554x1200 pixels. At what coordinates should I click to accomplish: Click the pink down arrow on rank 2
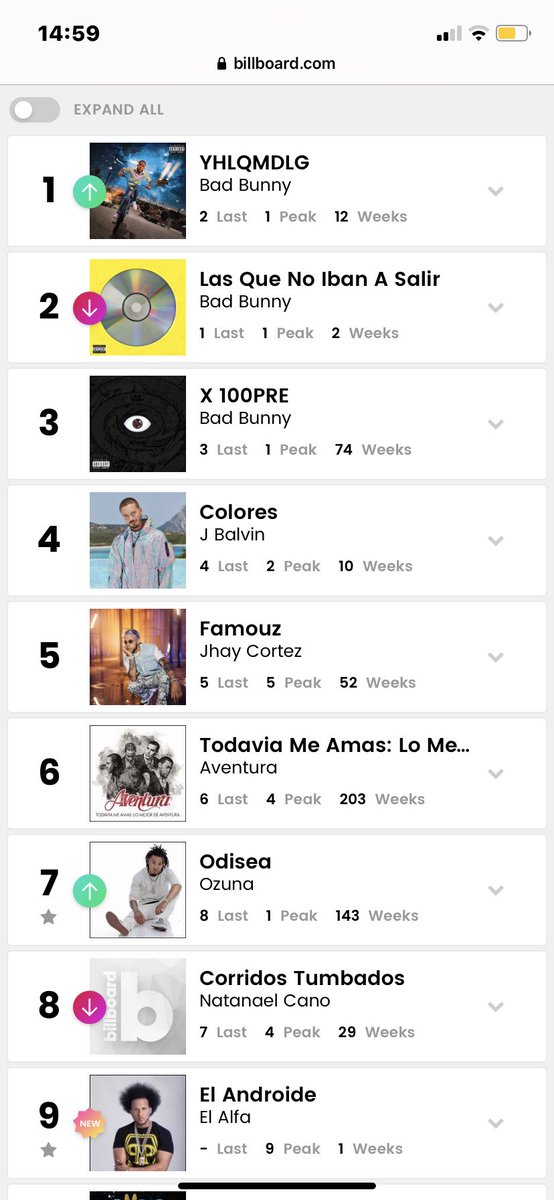(89, 308)
